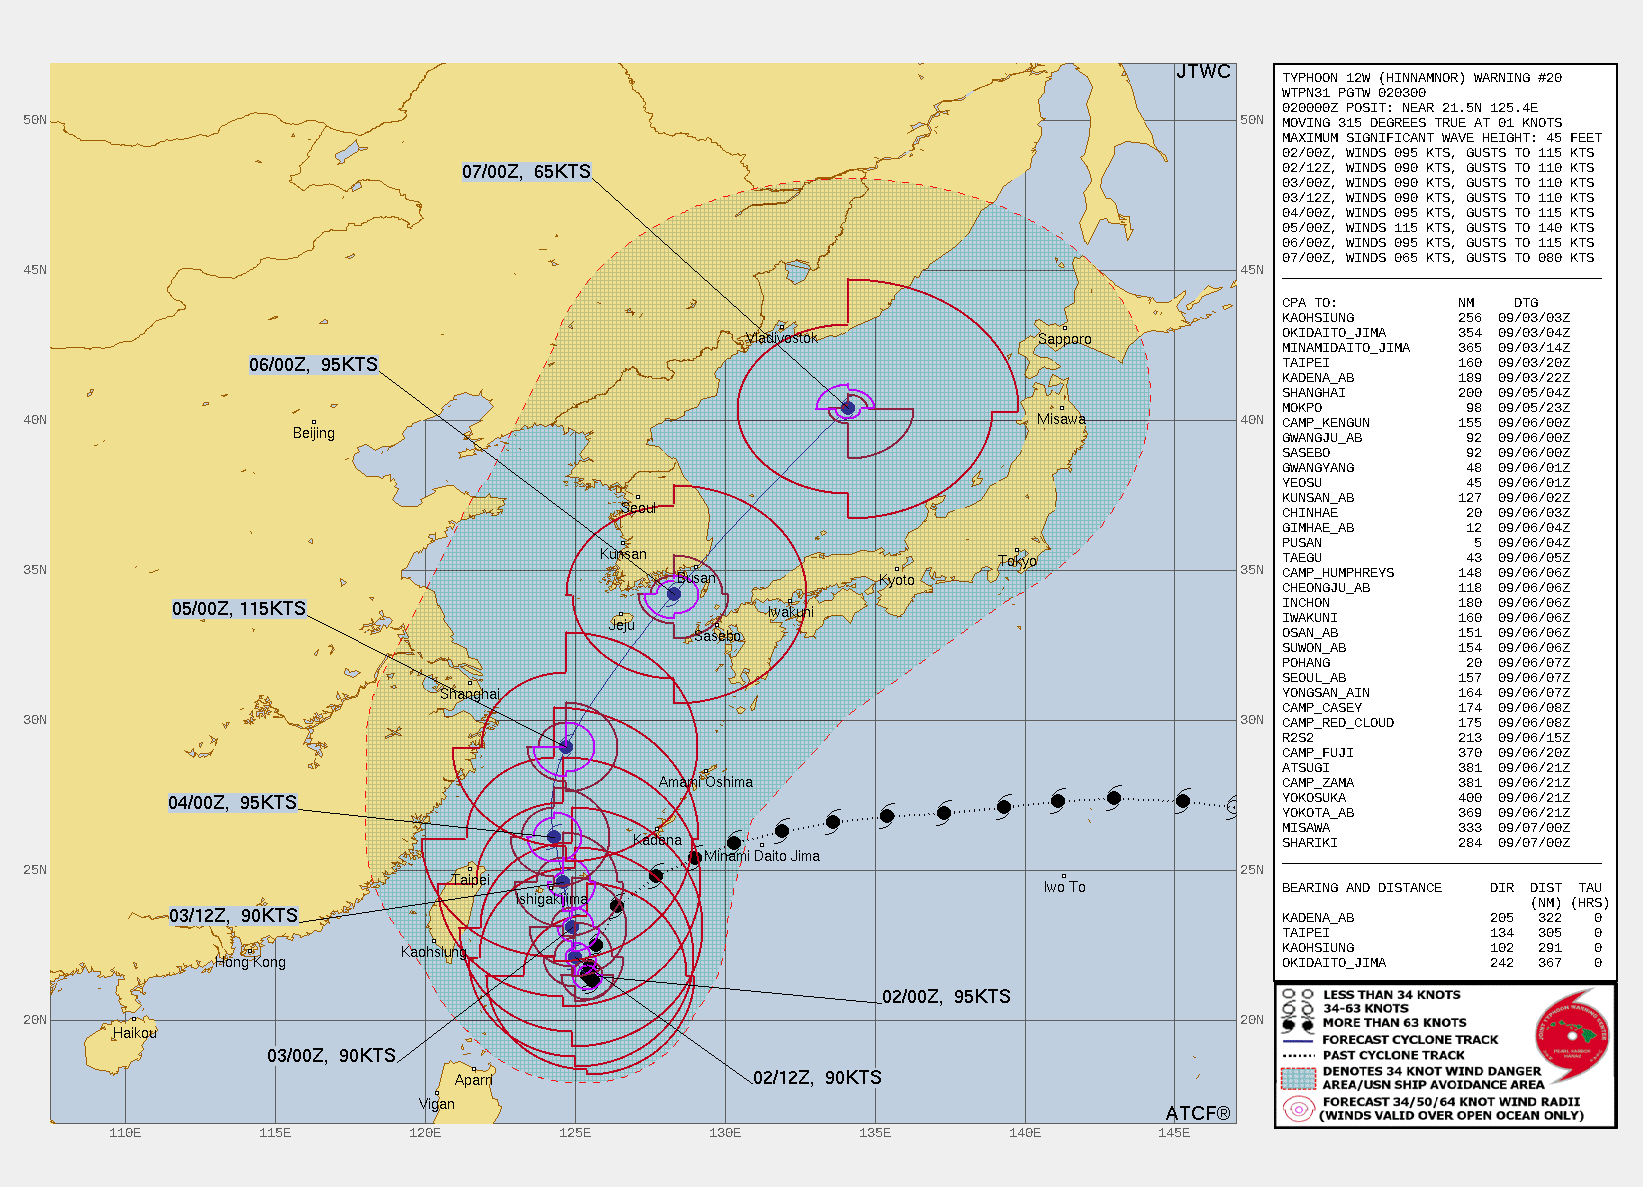Click the Hong Kong label on the map
The height and width of the screenshot is (1187, 1643).
coord(250,962)
